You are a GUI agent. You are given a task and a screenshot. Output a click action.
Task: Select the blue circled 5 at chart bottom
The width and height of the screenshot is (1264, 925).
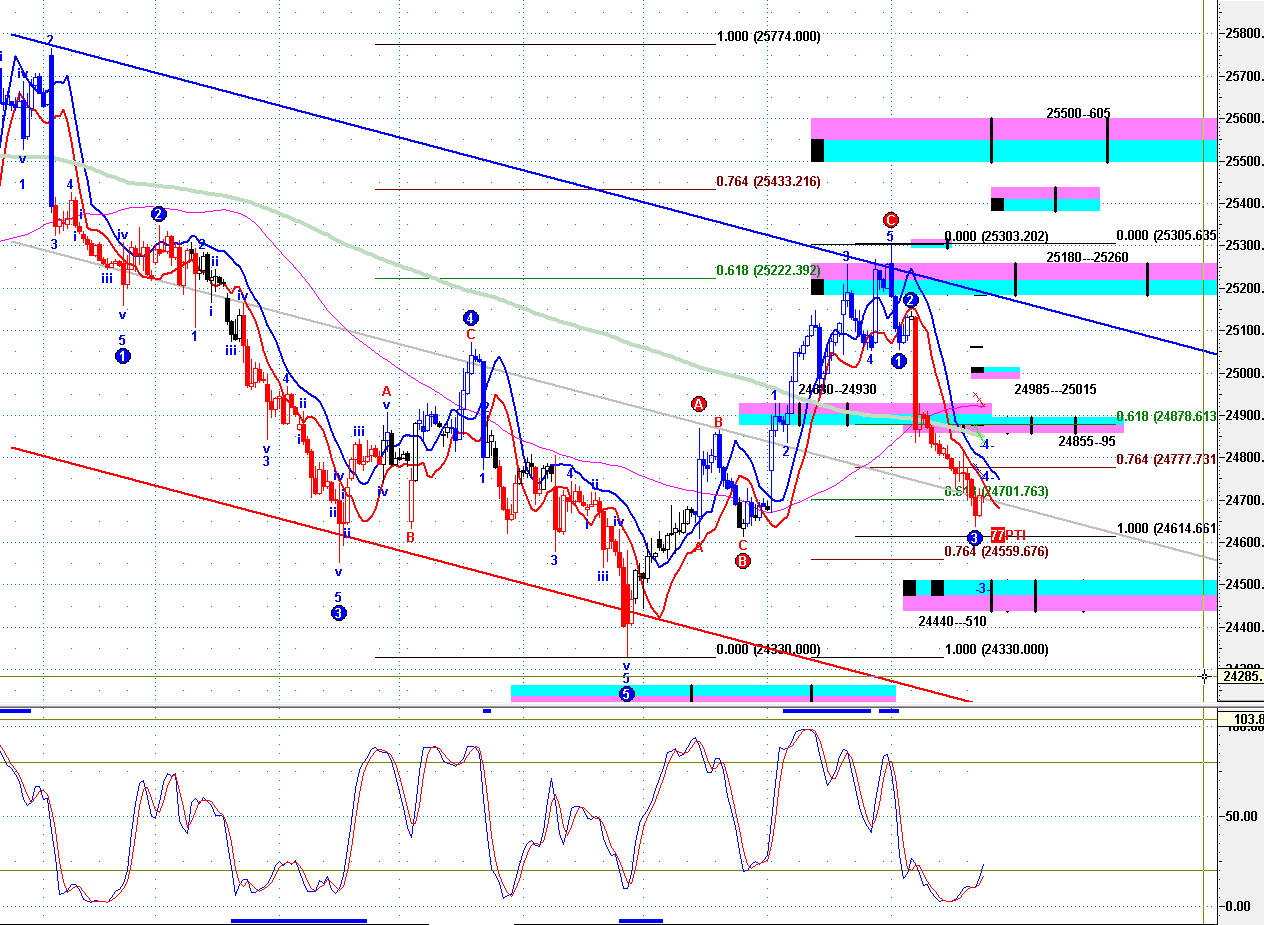pyautogui.click(x=626, y=693)
